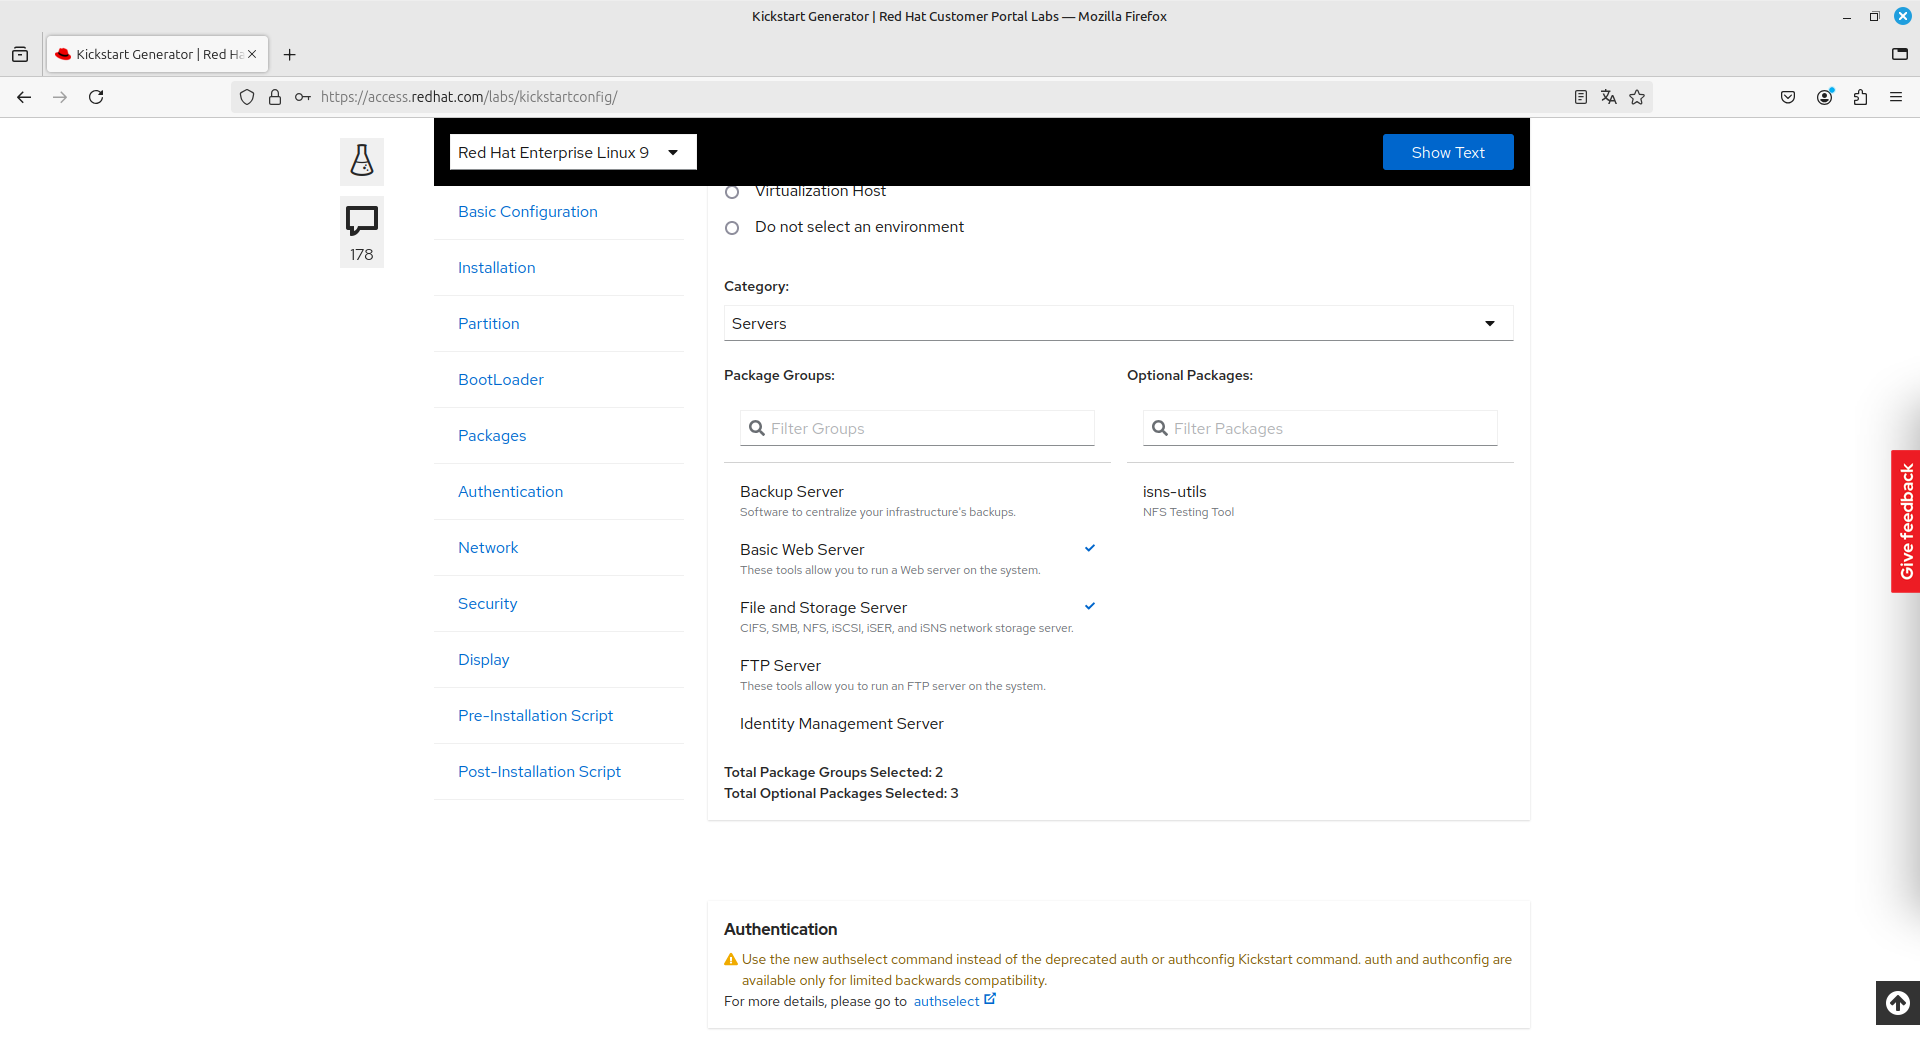Deselect the Basic Web Server checkmark
Screen dimensions: 1920x1040
[x=1090, y=548]
